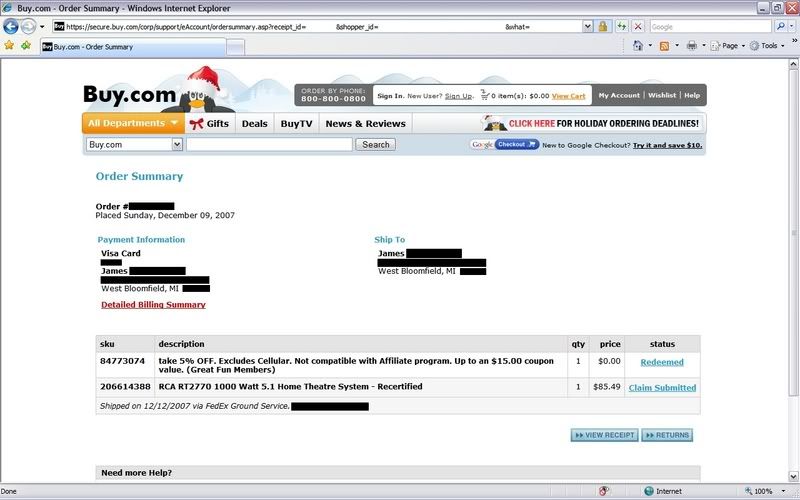Open the Tools menu in command bar

coord(767,46)
